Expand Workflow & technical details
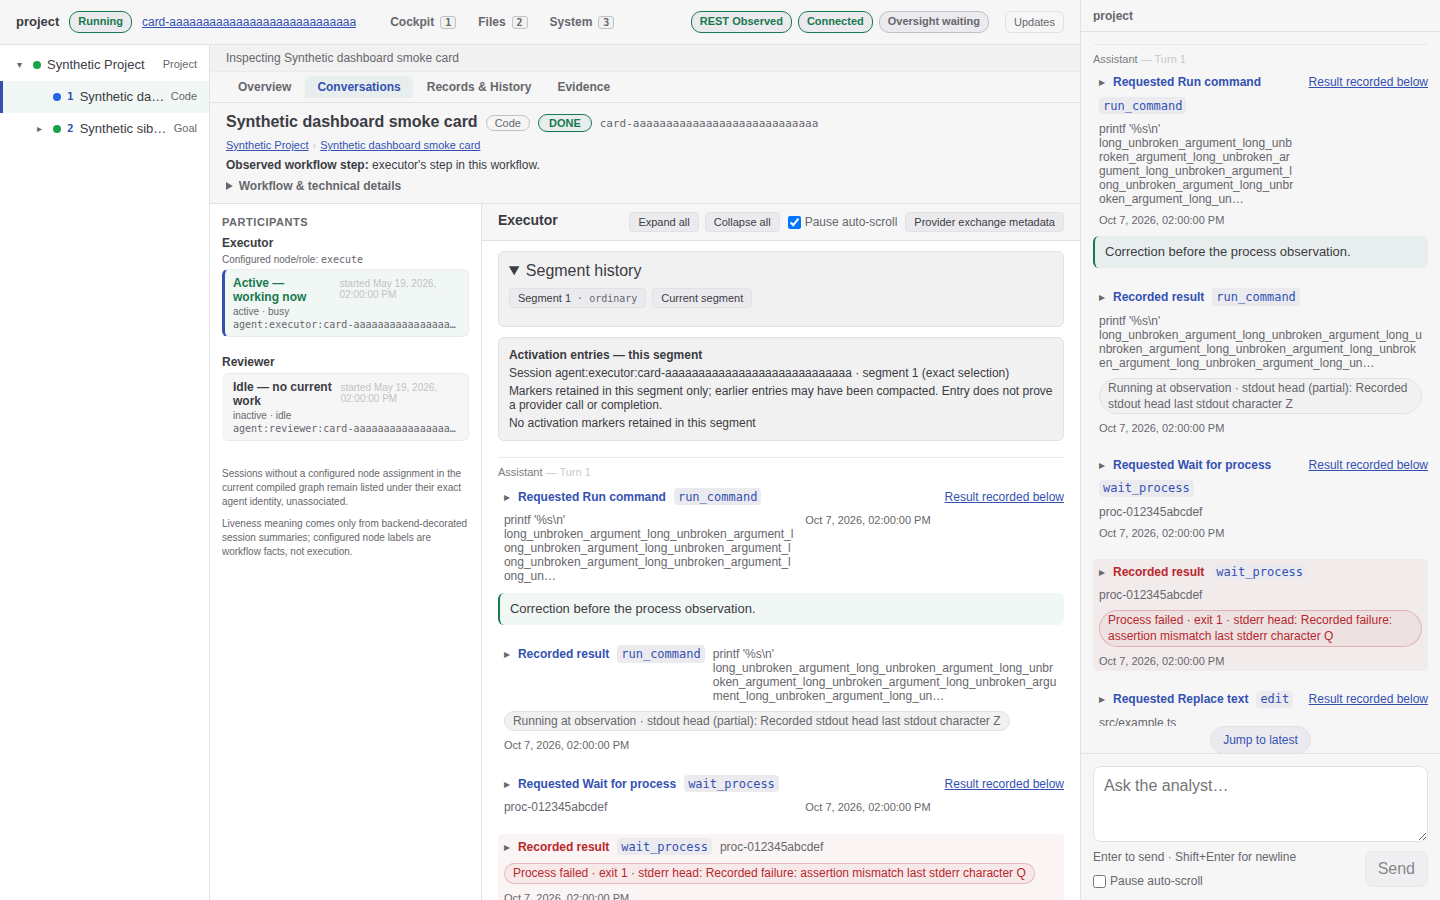 click(313, 186)
